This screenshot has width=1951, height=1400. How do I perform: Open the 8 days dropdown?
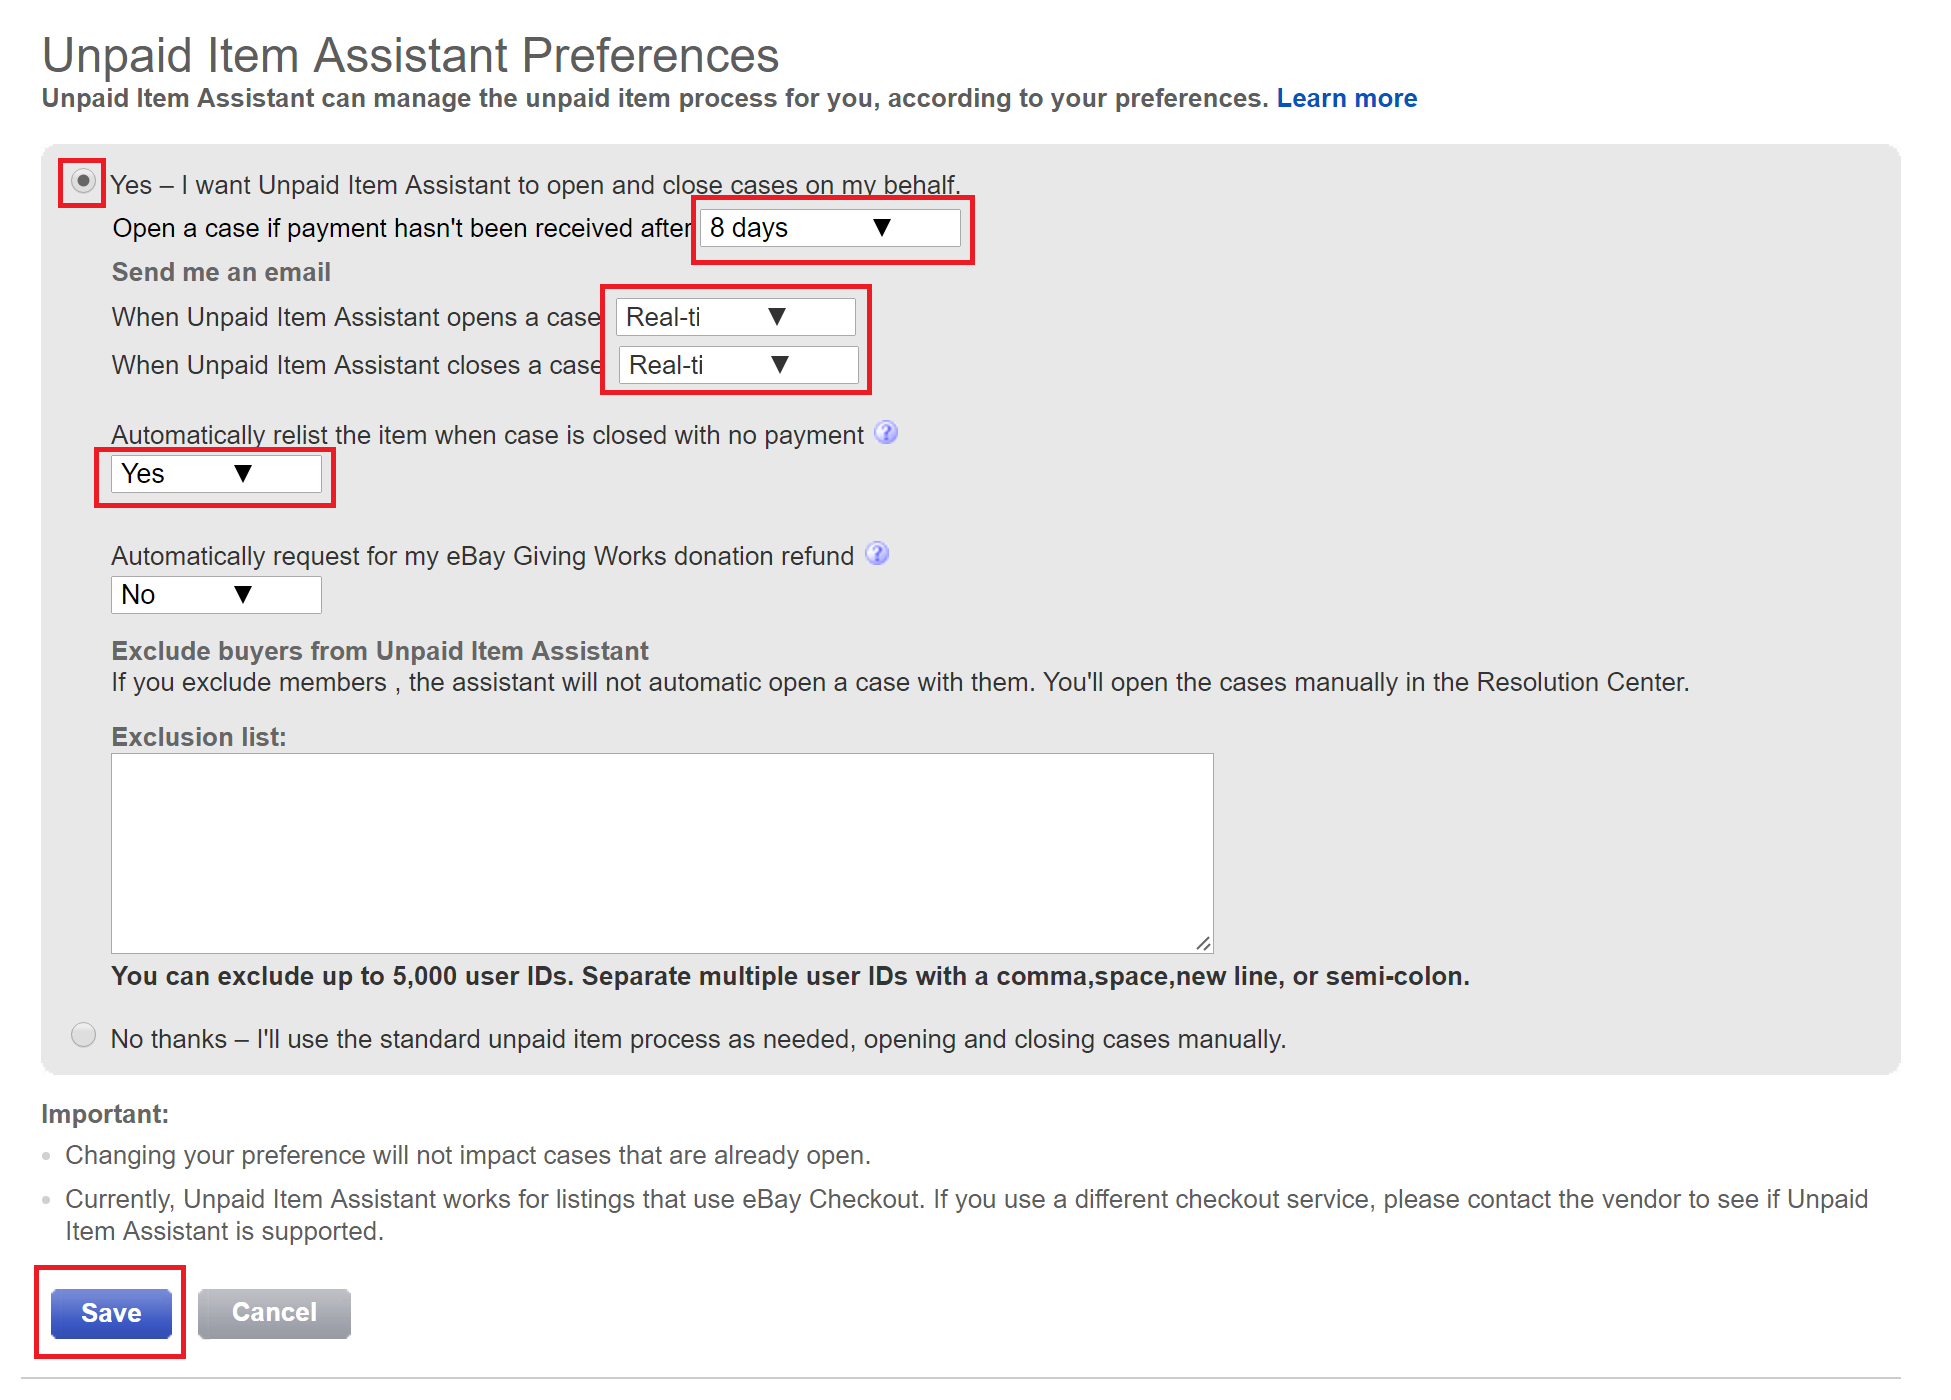coord(830,228)
